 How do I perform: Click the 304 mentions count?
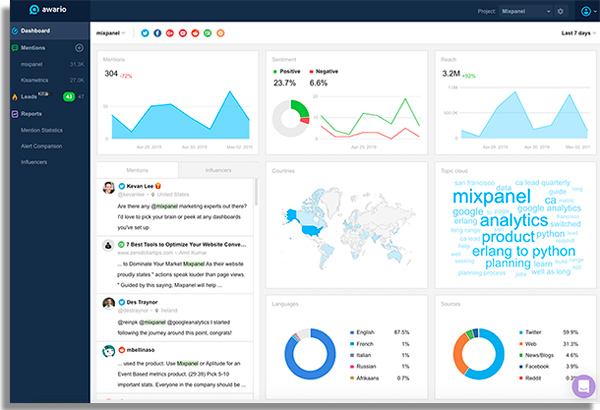tap(111, 74)
